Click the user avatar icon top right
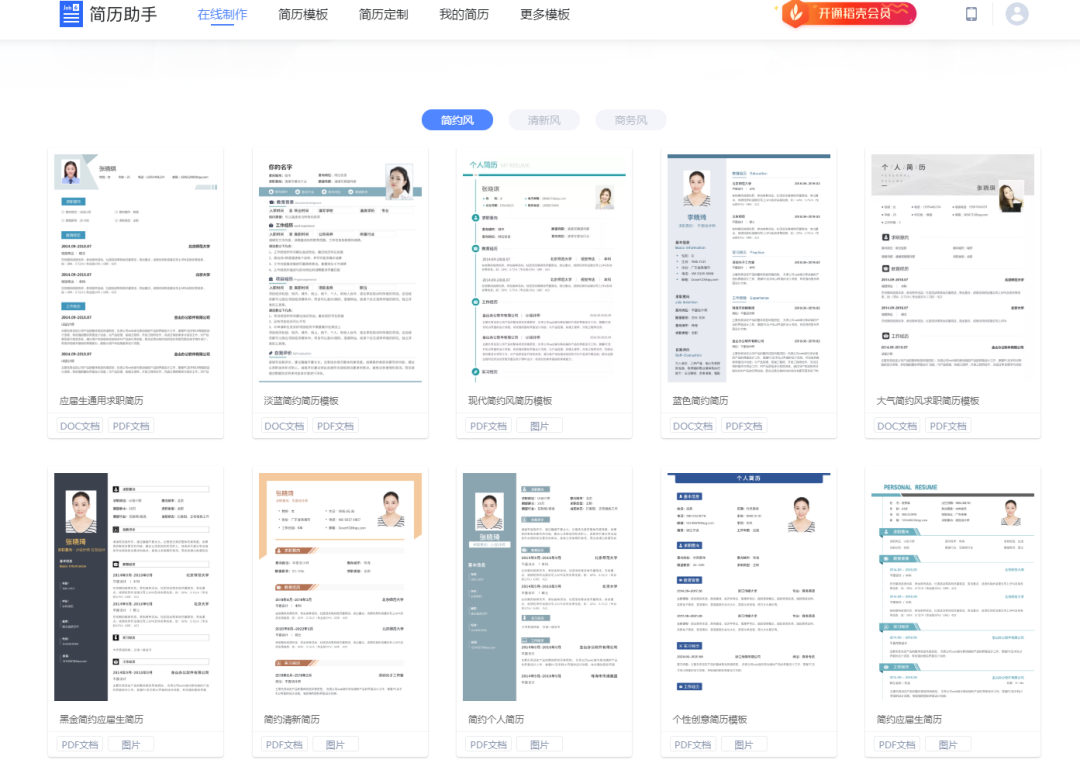 1016,14
